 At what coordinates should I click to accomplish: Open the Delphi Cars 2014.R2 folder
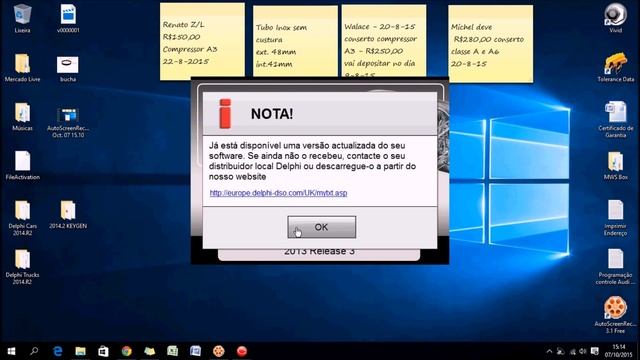tap(22, 218)
